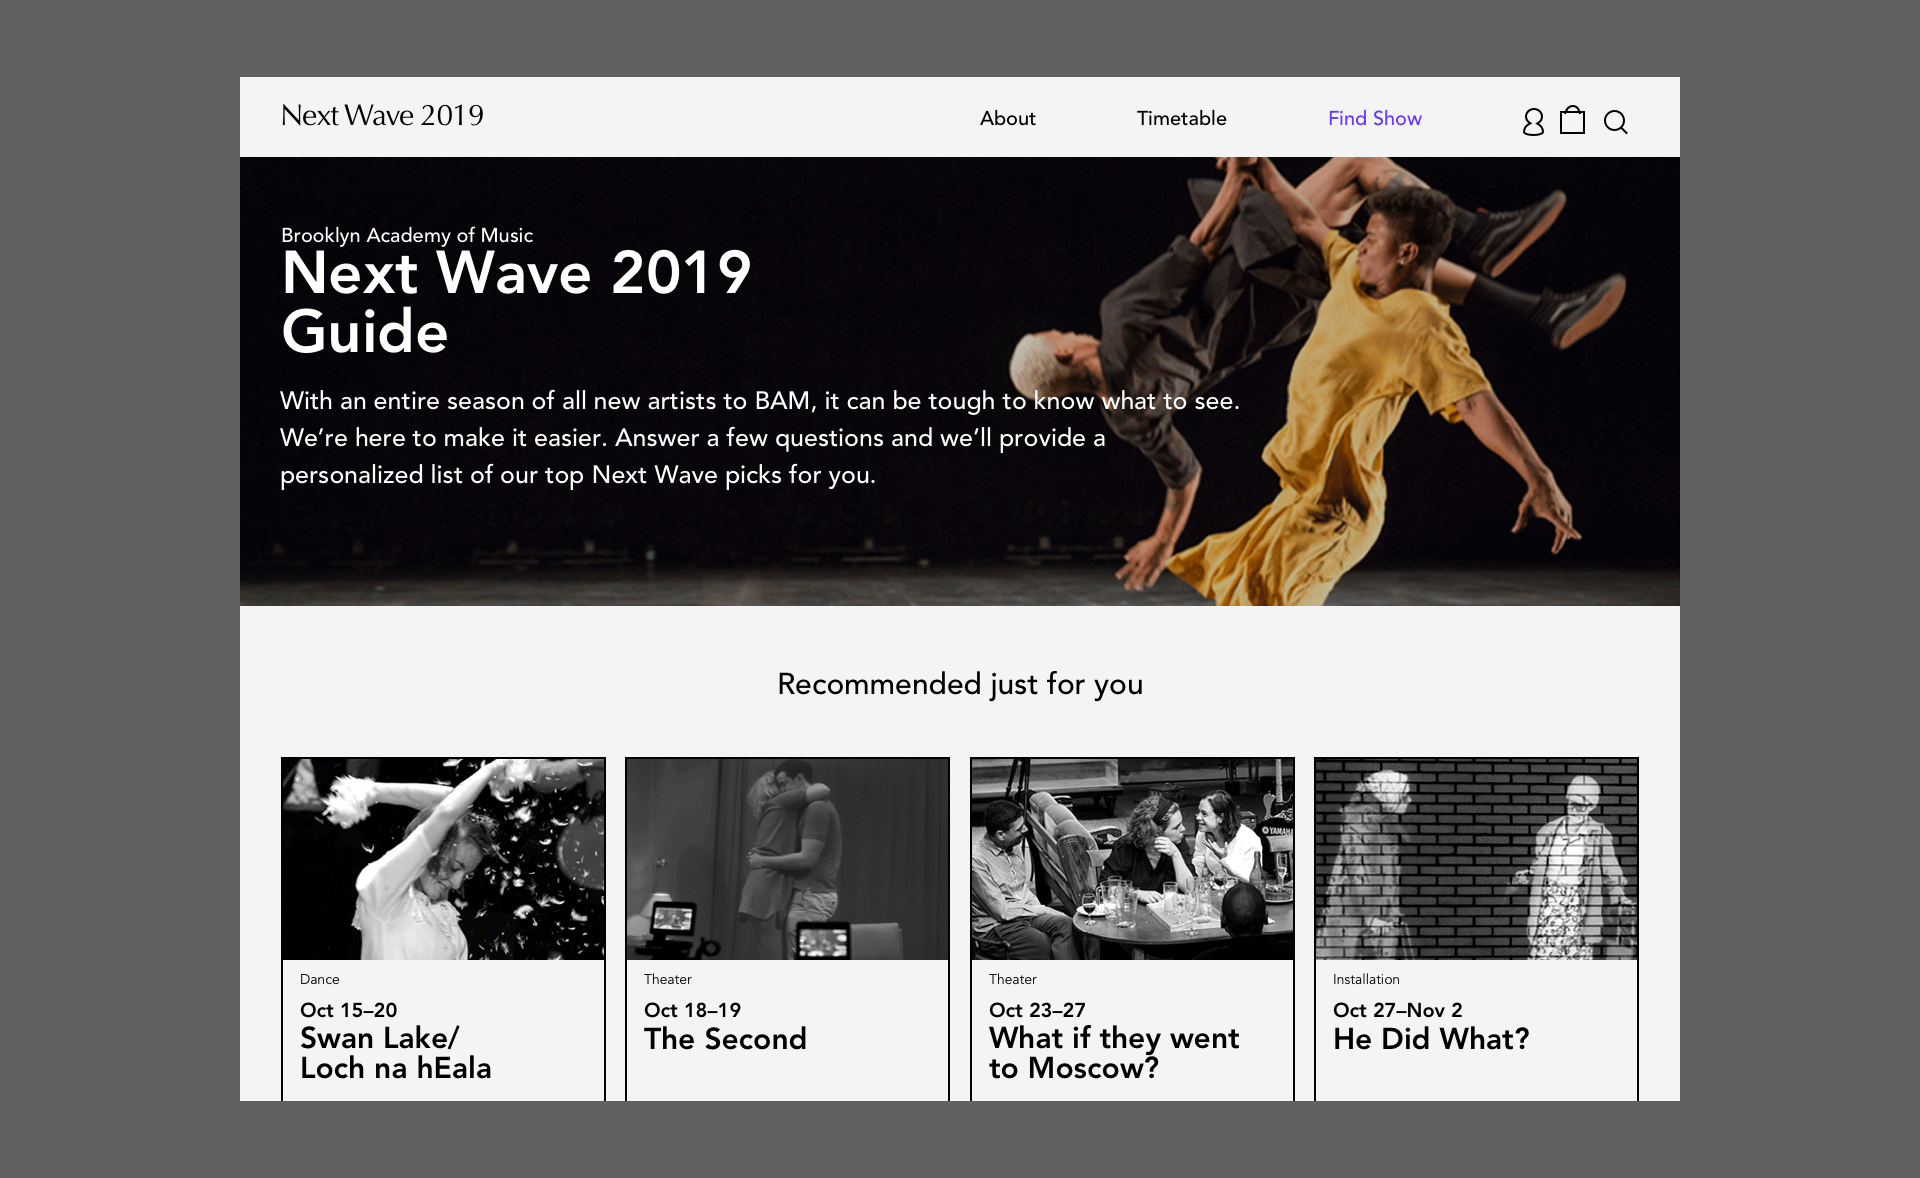Click the search magnifier icon

coord(1616,122)
